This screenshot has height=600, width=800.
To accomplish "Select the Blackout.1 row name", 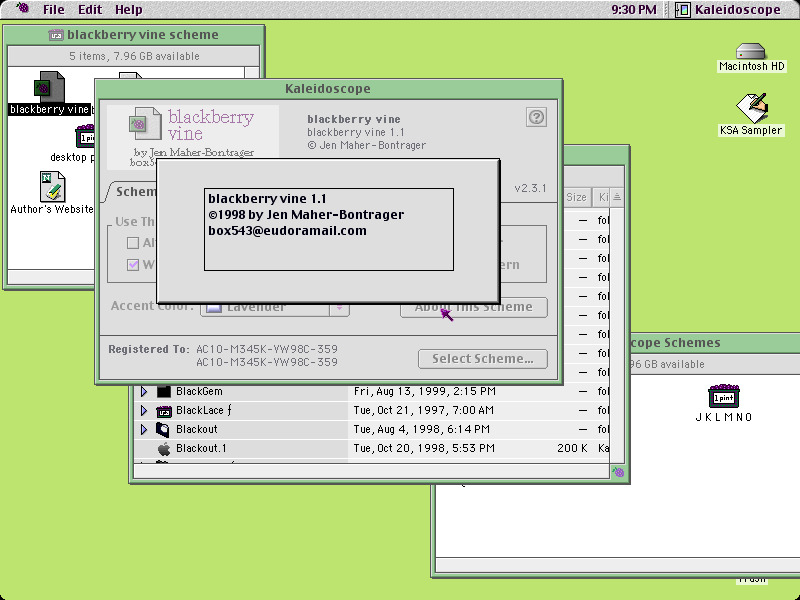I will pos(201,448).
